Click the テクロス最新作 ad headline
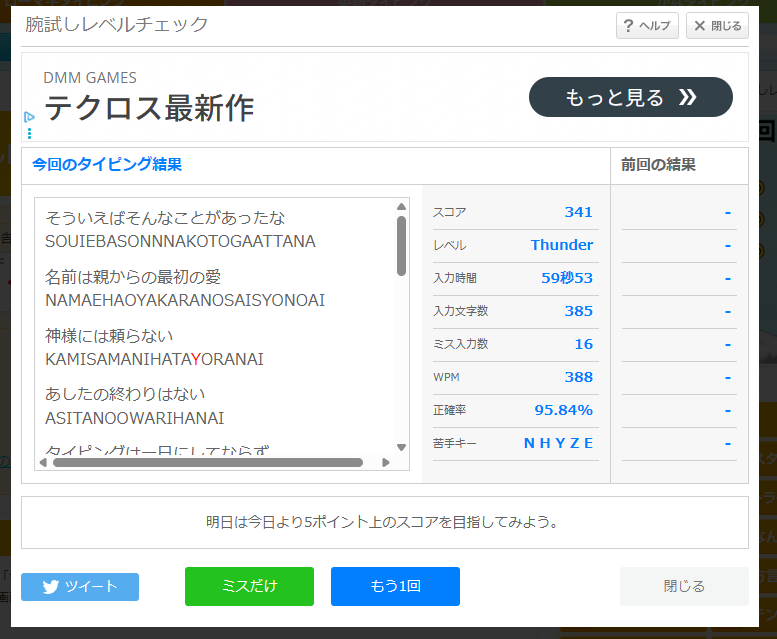This screenshot has width=777, height=639. (149, 108)
